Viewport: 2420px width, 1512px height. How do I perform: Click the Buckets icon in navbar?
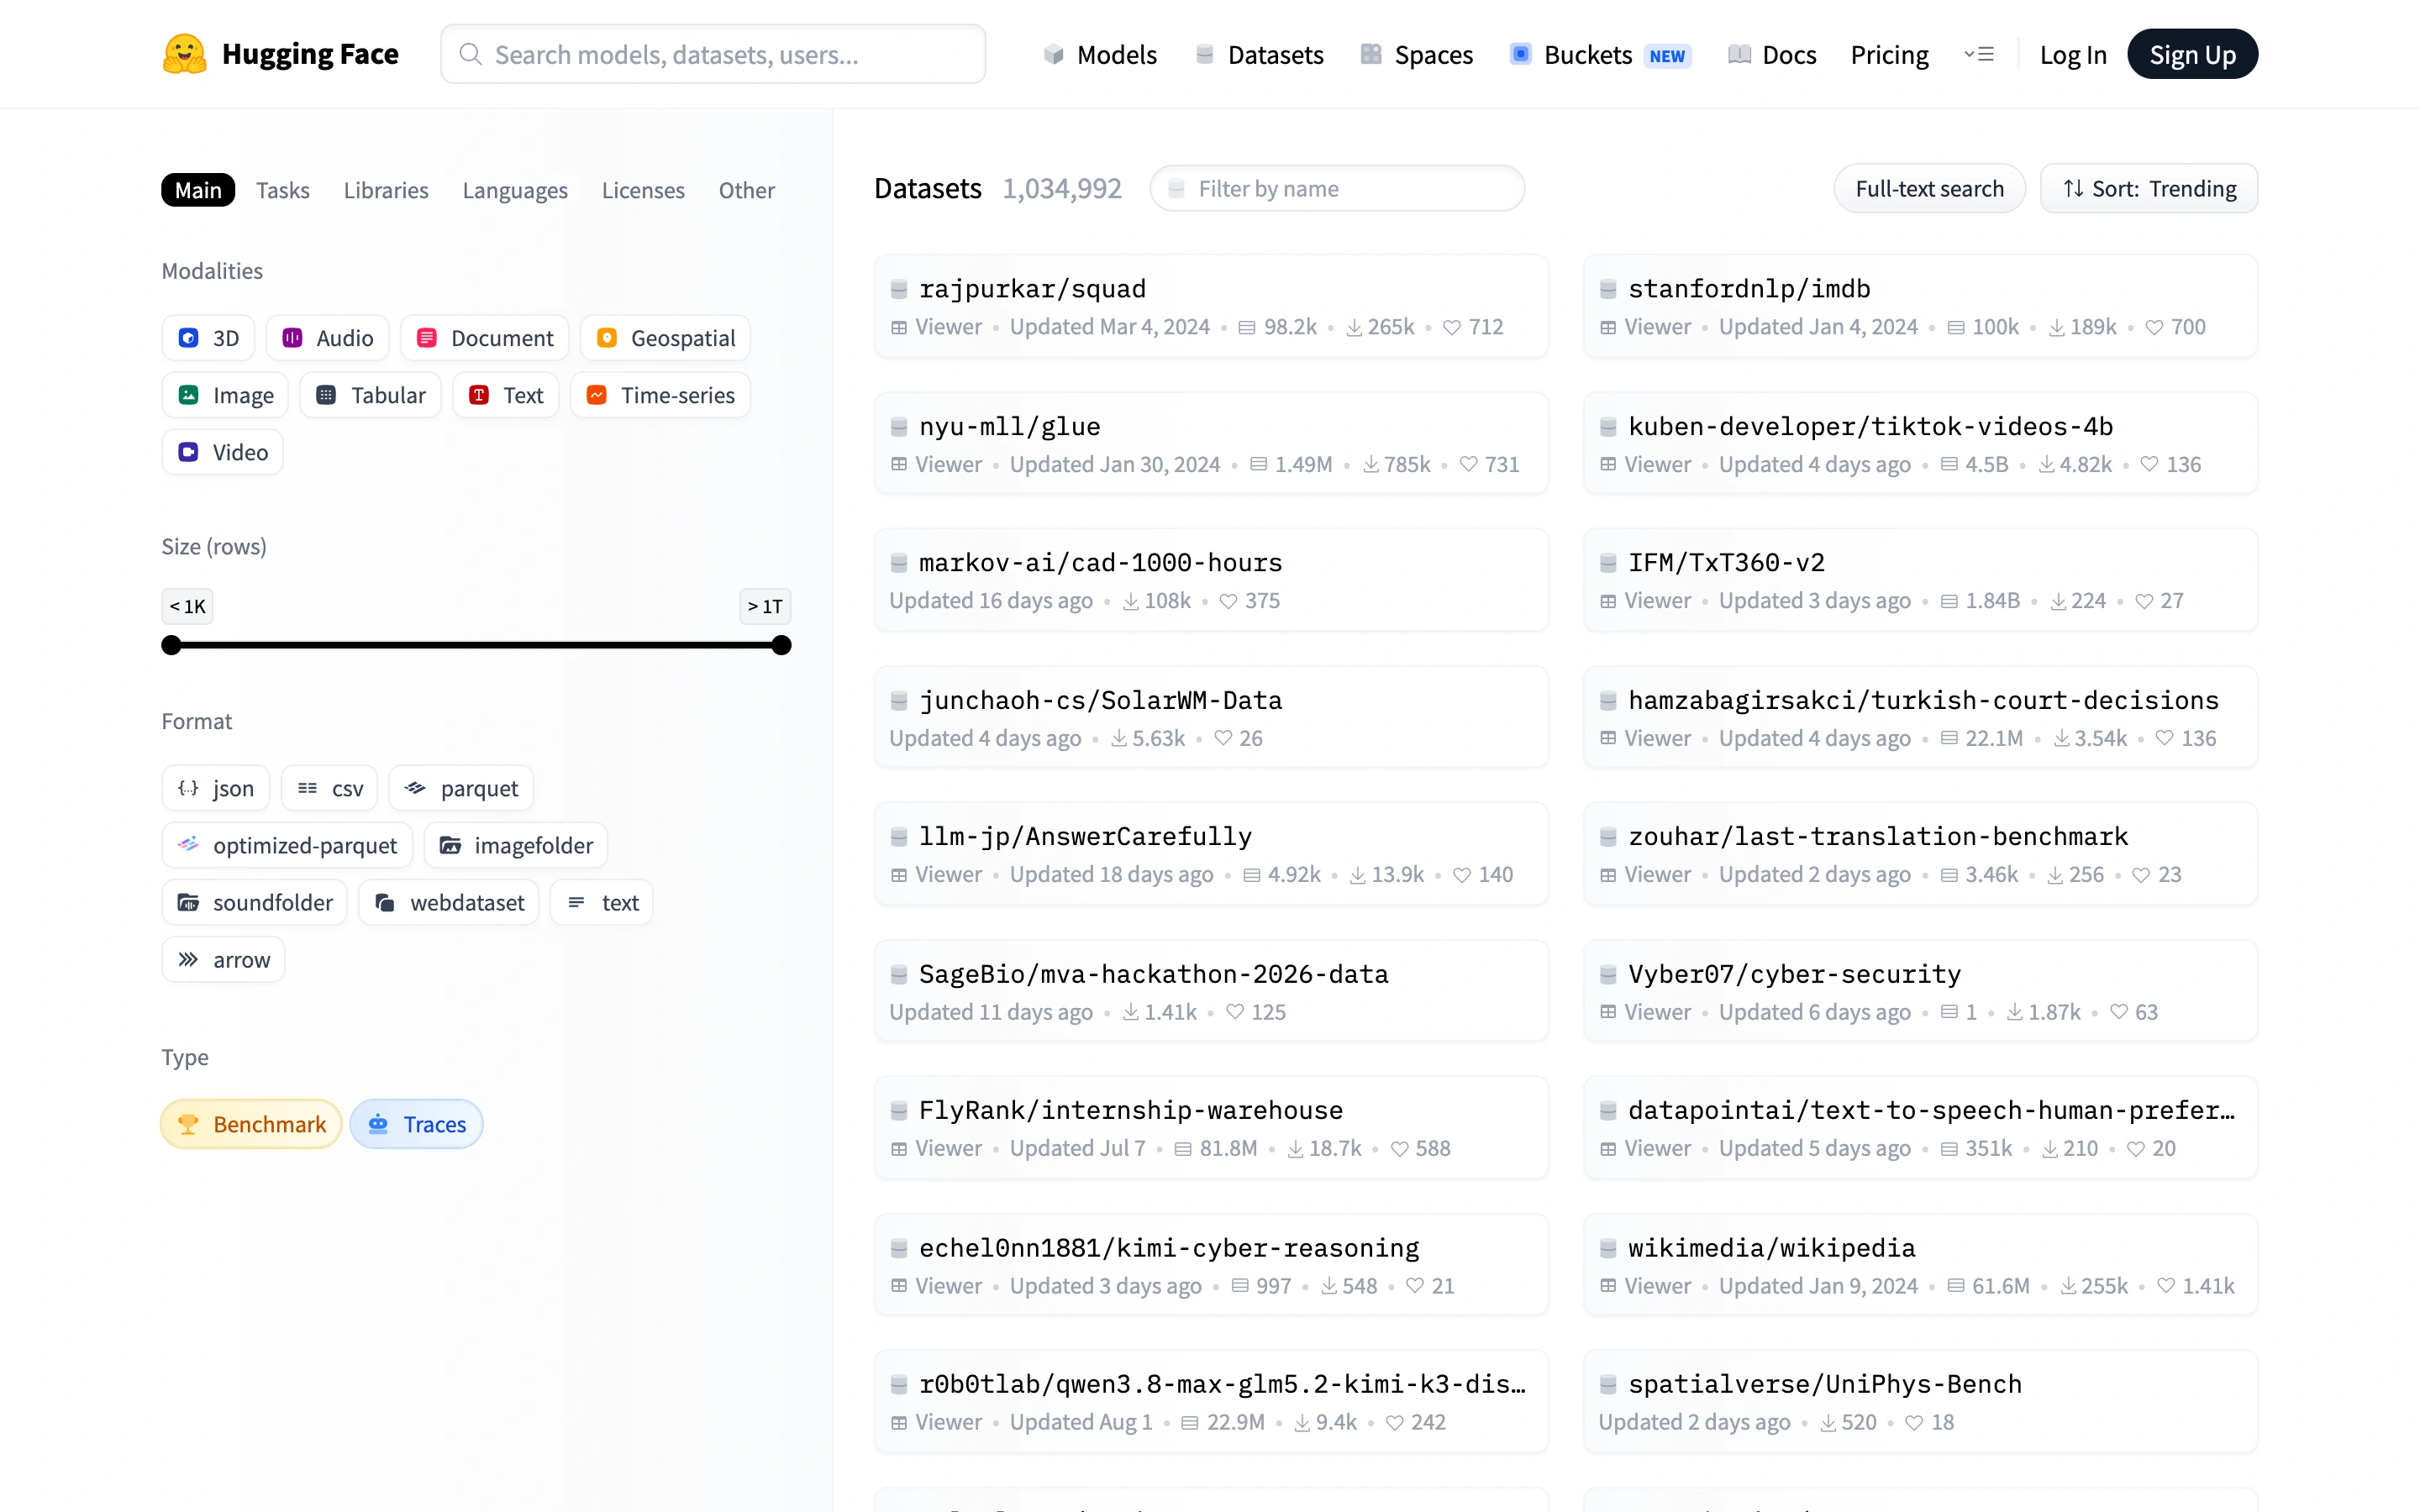1520,54
